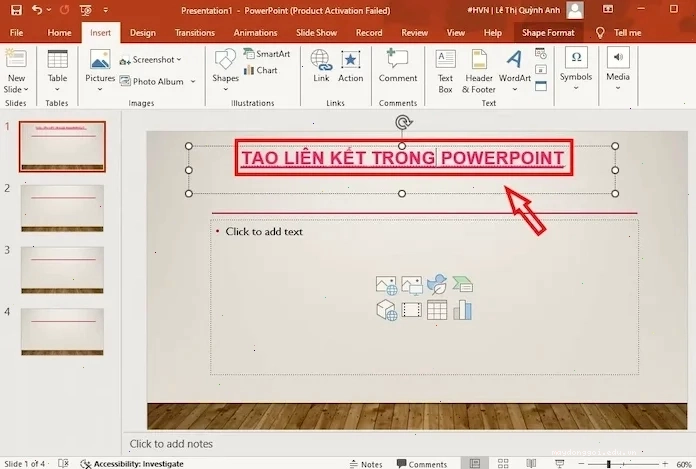Insert Date & Time icon
The width and height of the screenshot is (696, 469).
[x=541, y=54]
